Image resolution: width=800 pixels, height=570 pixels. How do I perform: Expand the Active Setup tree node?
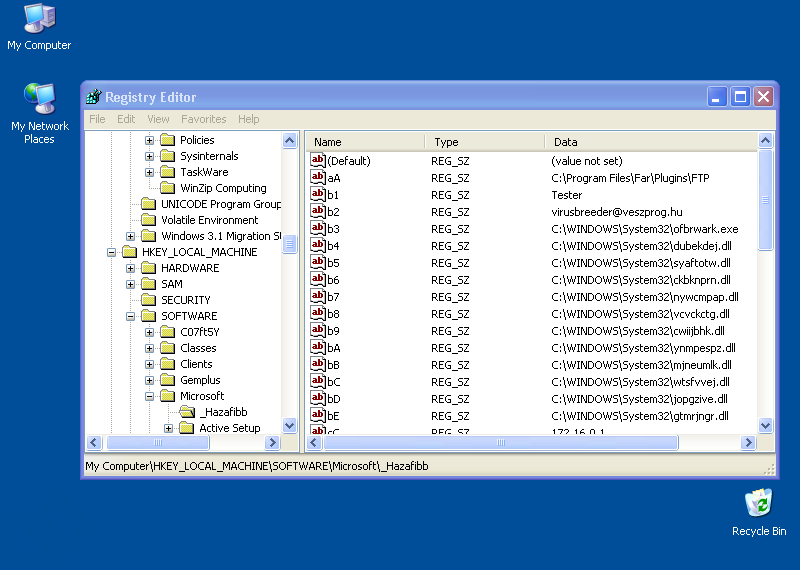tap(168, 428)
